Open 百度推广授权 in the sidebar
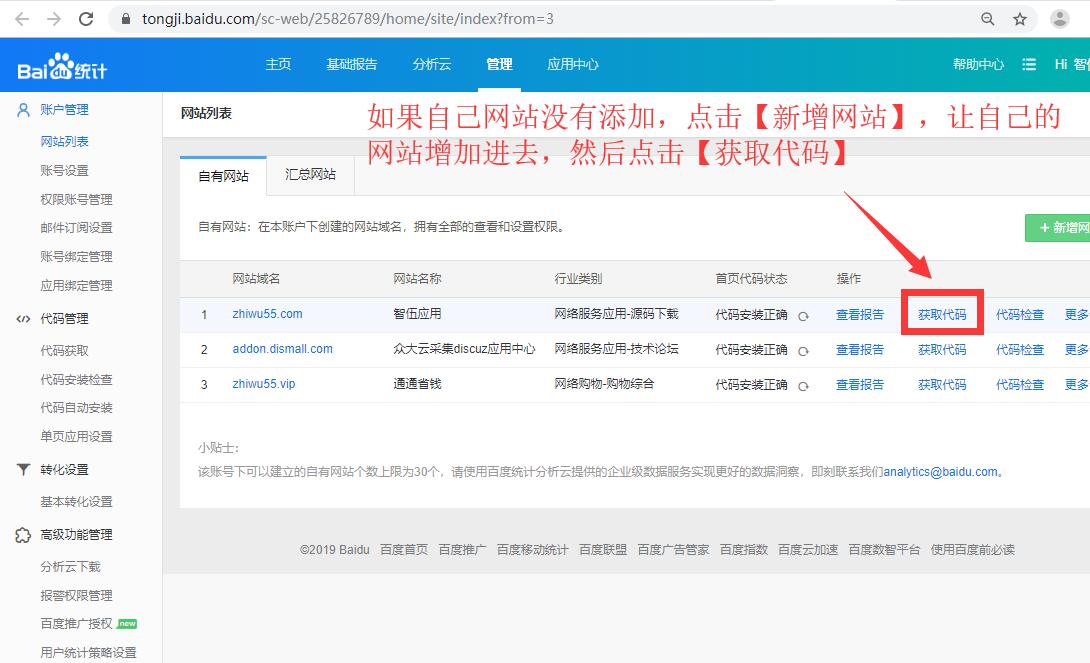Image resolution: width=1090 pixels, height=663 pixels. click(x=76, y=624)
